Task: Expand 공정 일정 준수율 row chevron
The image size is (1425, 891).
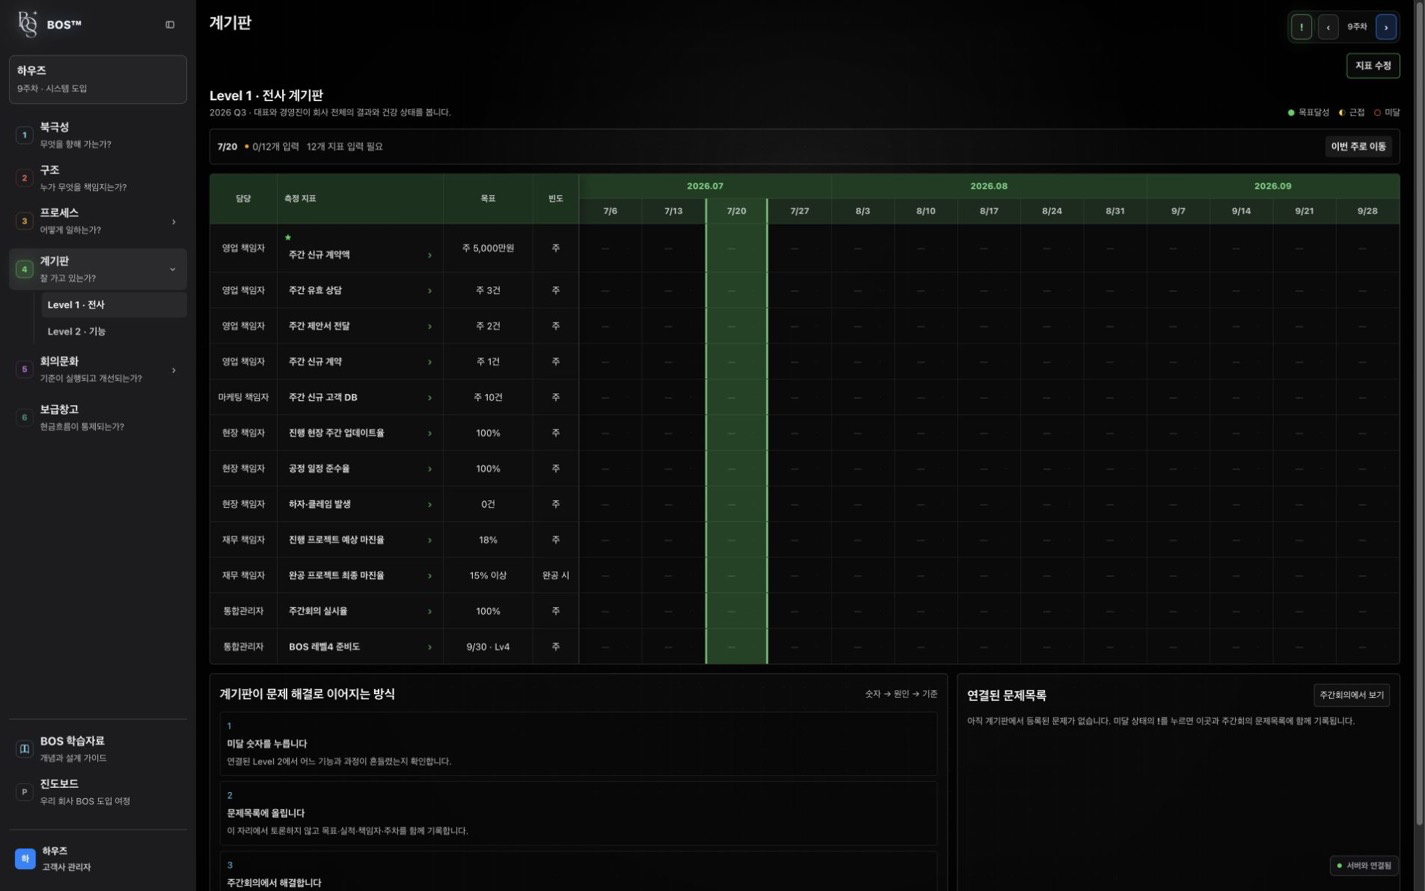Action: coord(430,469)
